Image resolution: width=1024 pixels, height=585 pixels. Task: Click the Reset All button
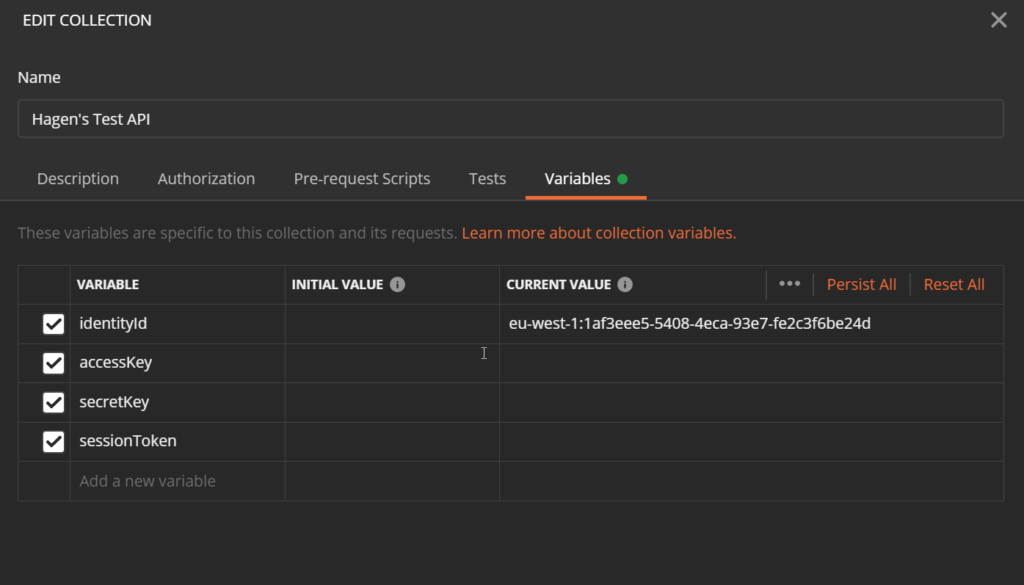tap(954, 285)
